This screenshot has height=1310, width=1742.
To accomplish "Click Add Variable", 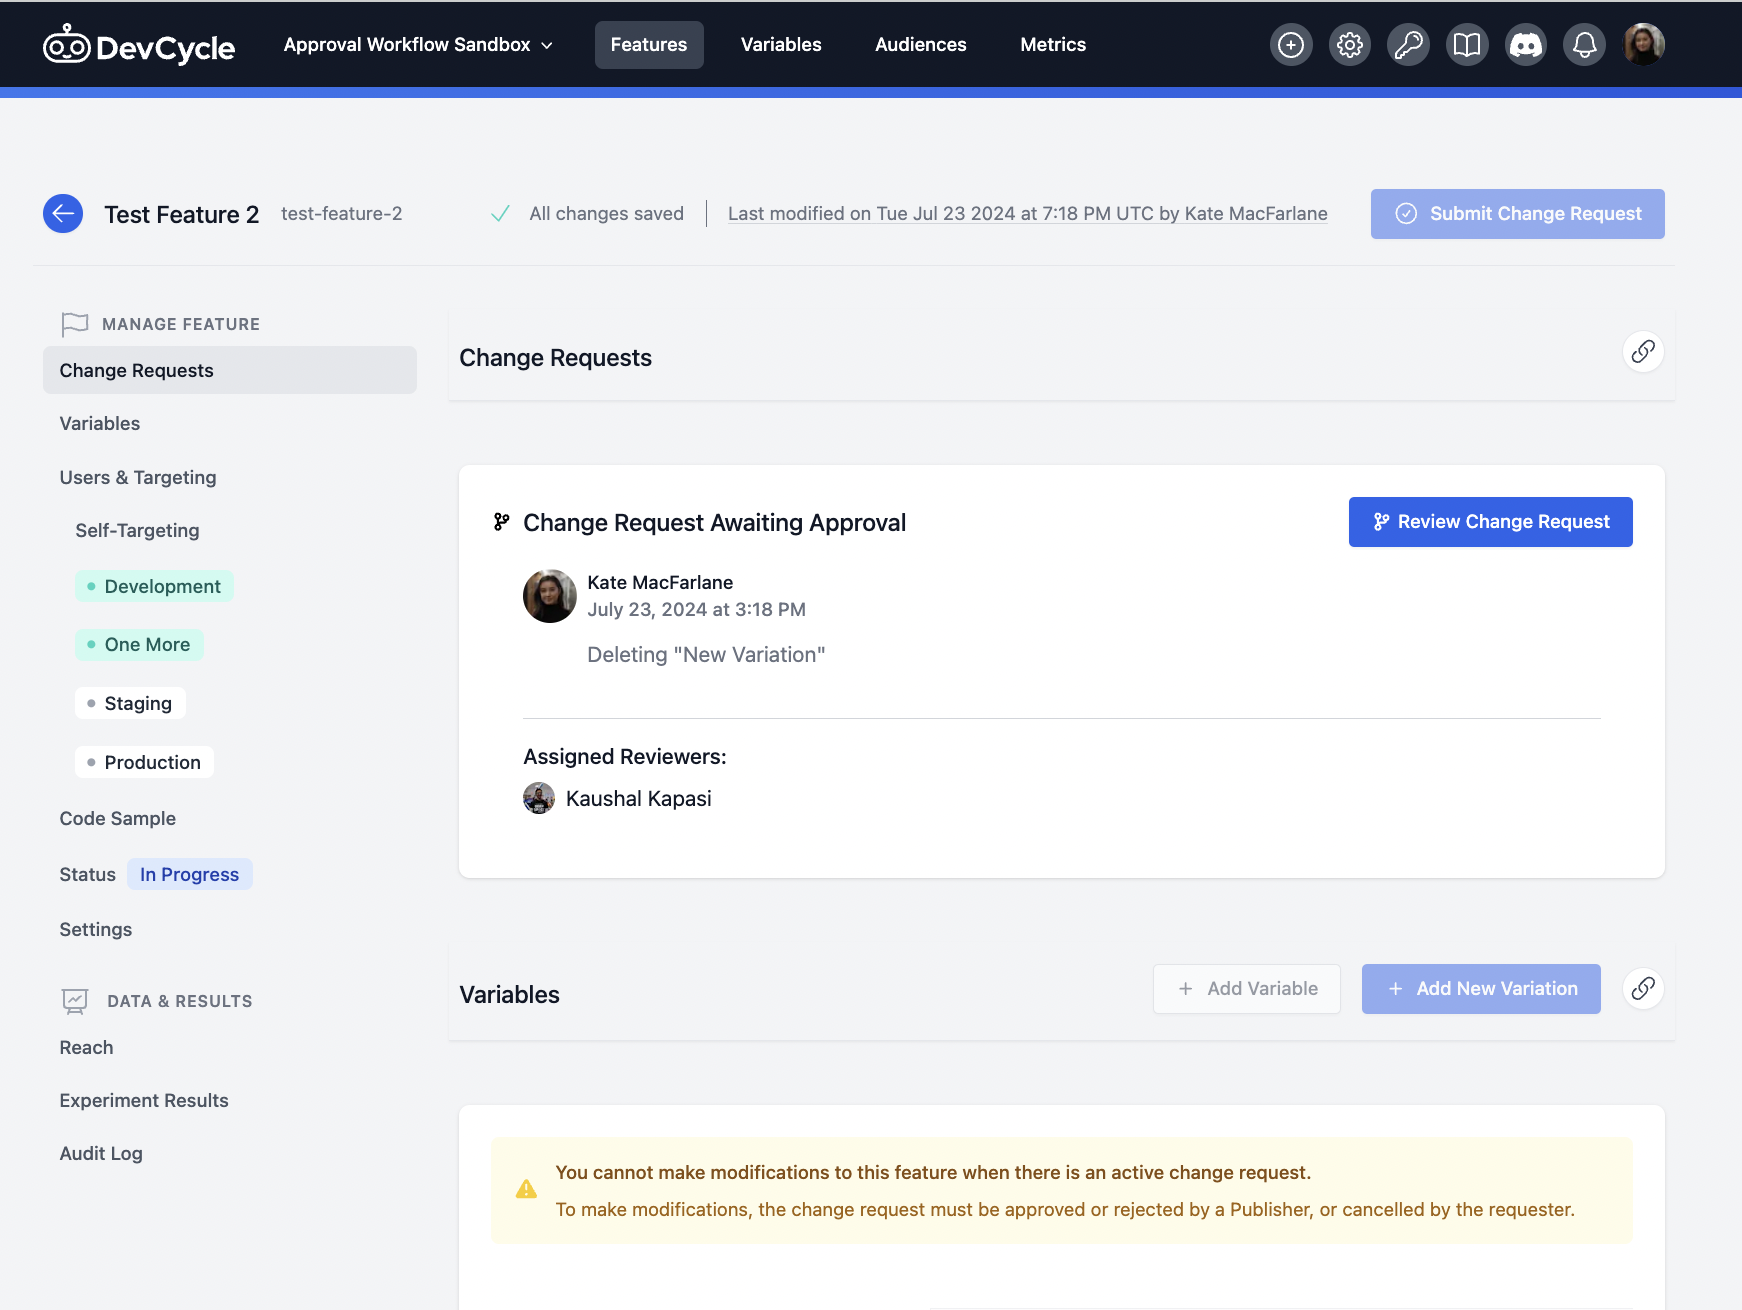I will (1246, 989).
